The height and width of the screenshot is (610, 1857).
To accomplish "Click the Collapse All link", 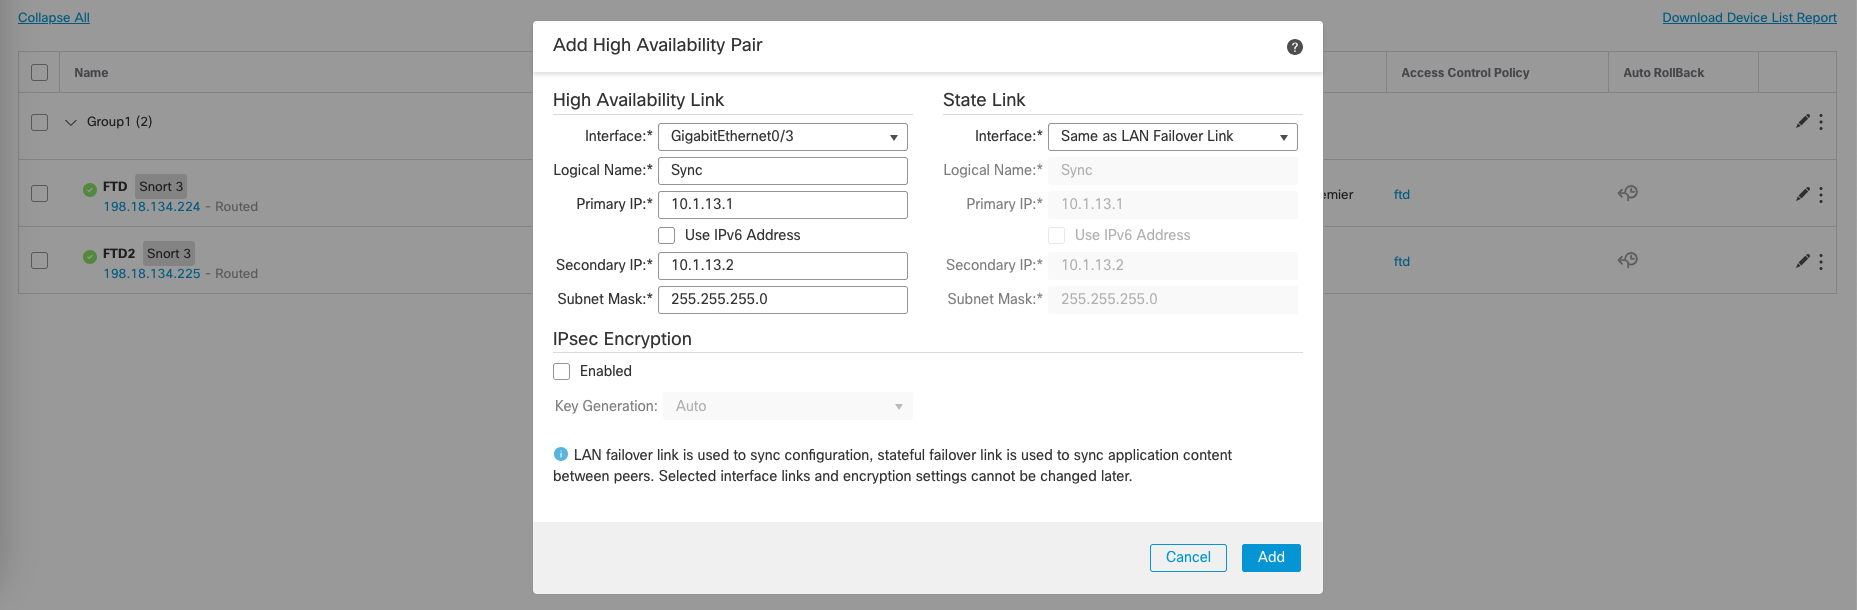I will point(54,18).
